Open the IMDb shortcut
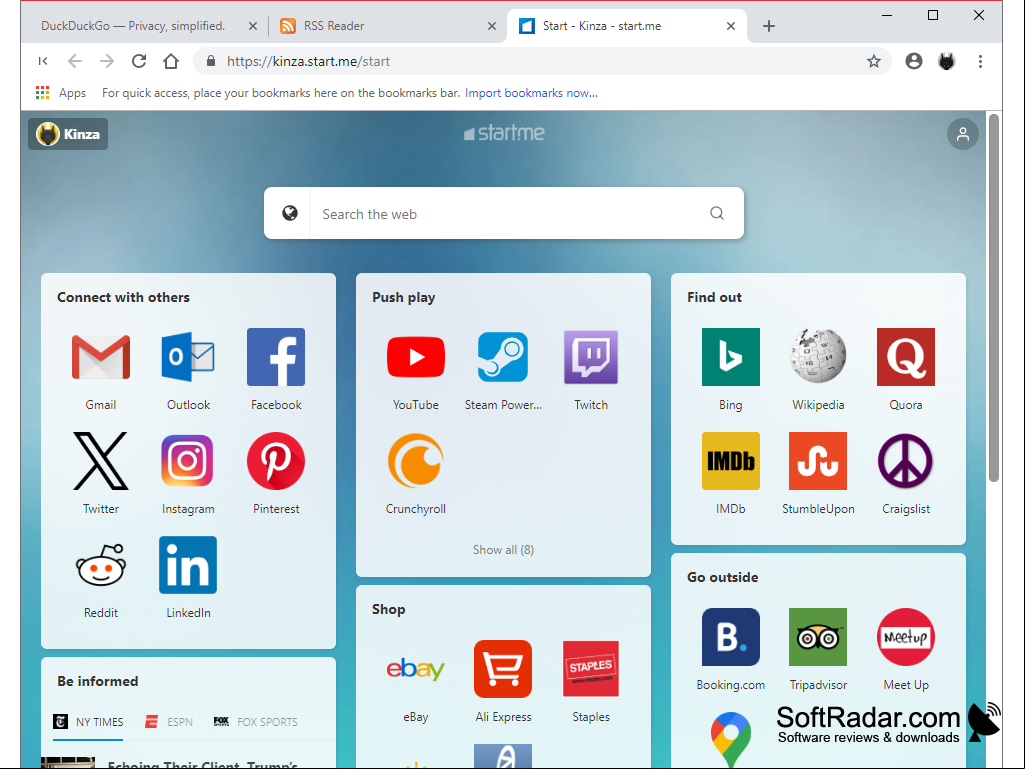Image resolution: width=1025 pixels, height=769 pixels. [731, 461]
